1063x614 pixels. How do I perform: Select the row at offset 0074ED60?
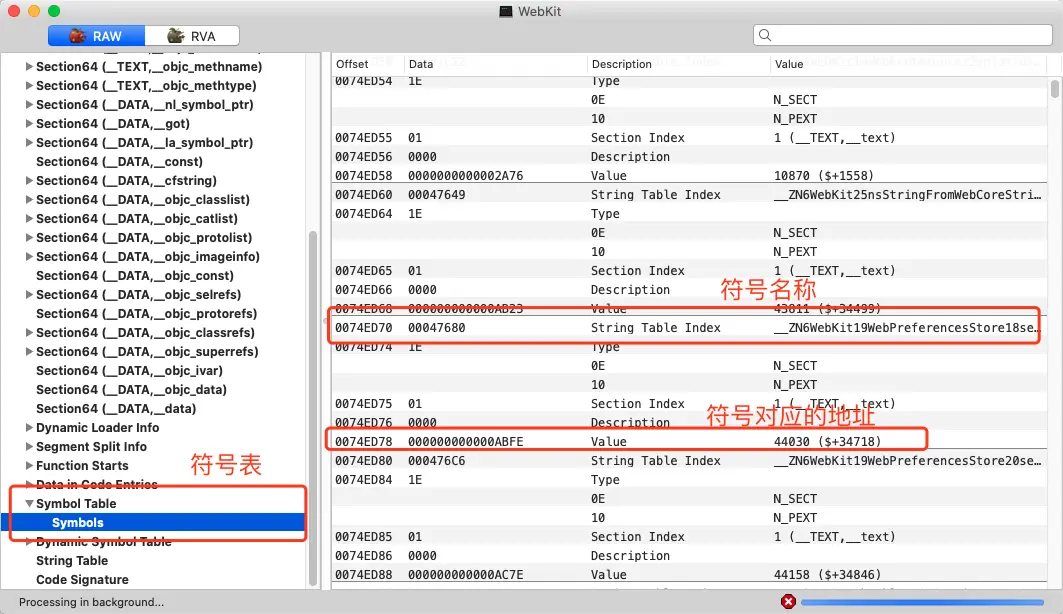[689, 195]
